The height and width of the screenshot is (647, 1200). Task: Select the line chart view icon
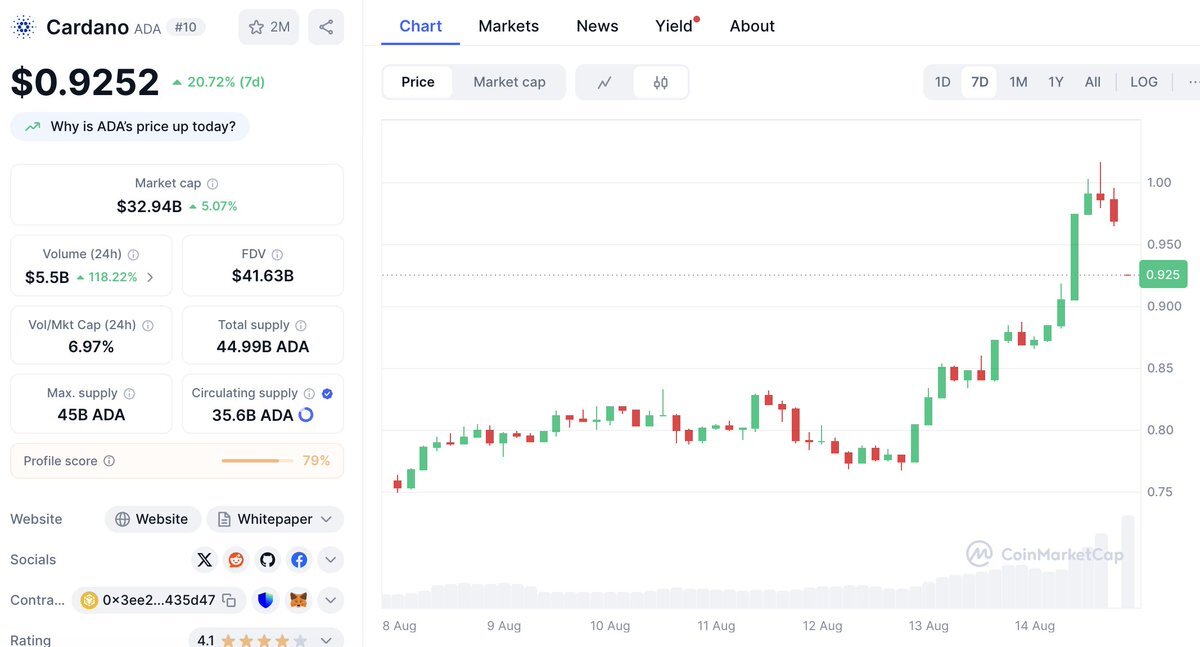coord(604,82)
